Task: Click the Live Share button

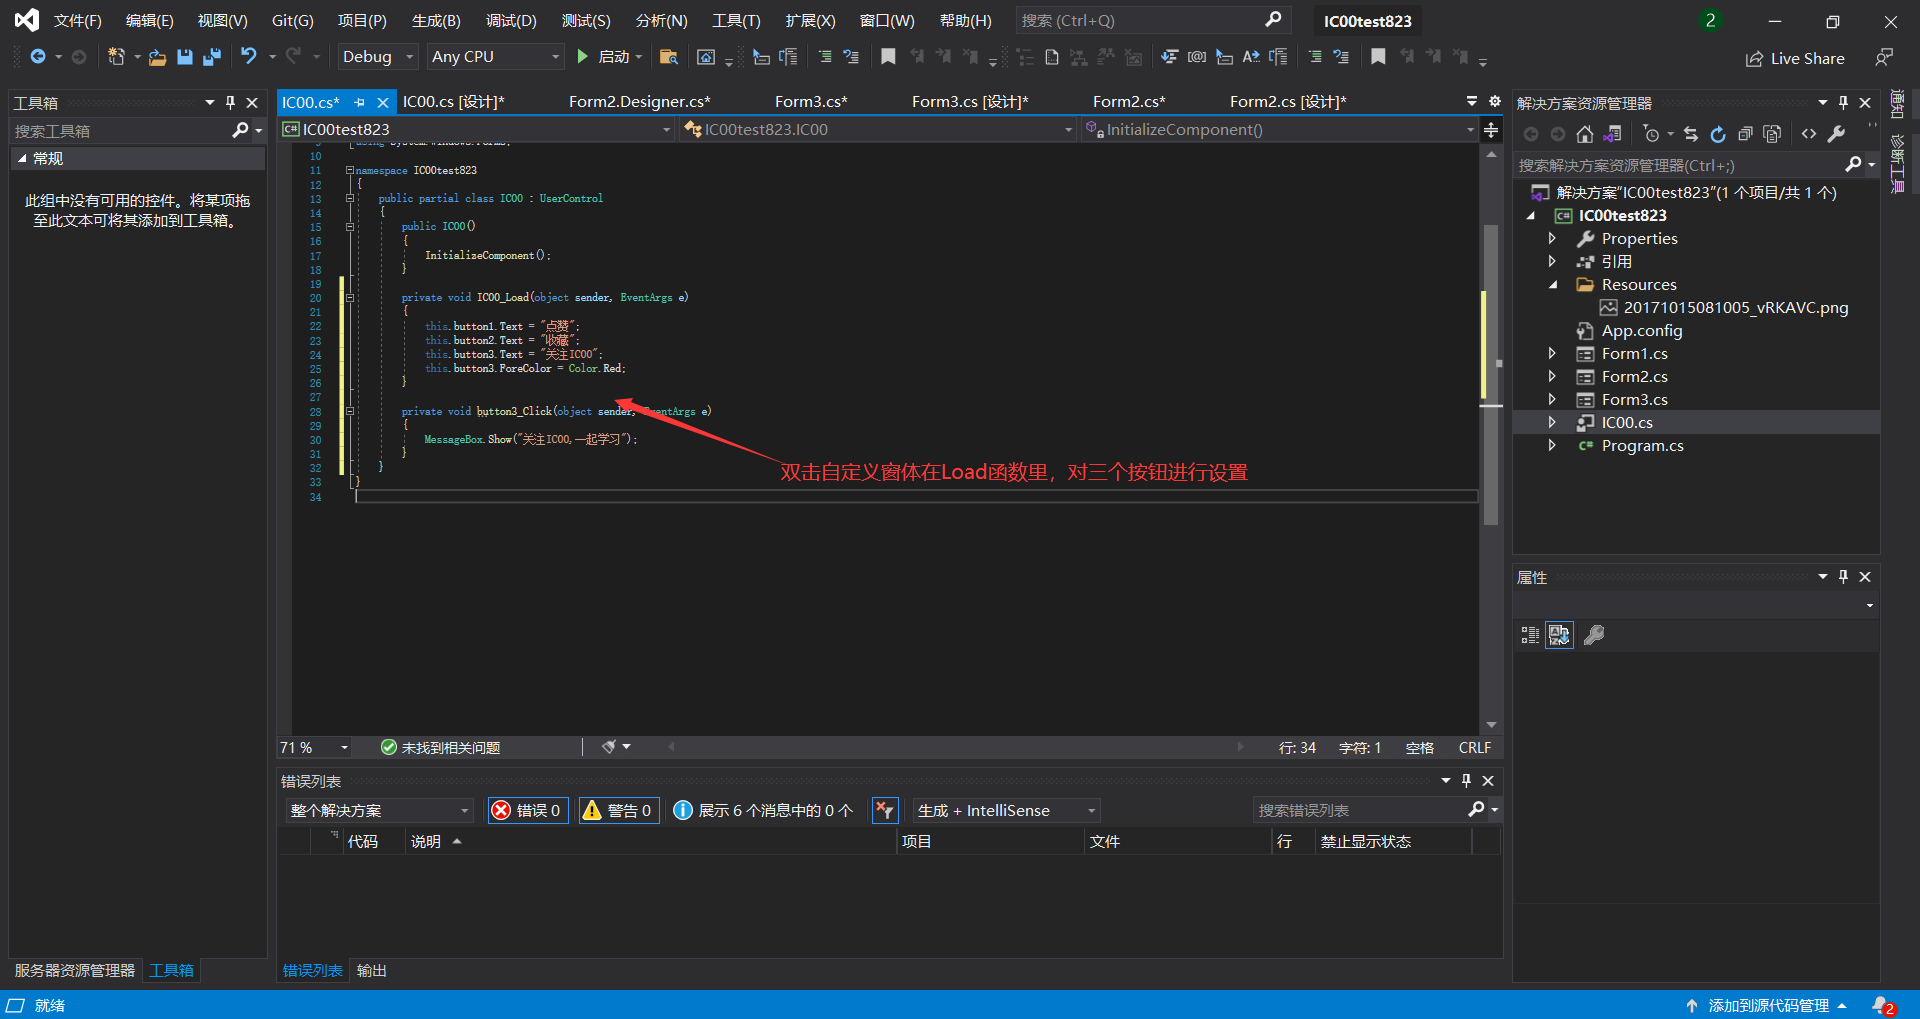Action: pyautogui.click(x=1795, y=58)
